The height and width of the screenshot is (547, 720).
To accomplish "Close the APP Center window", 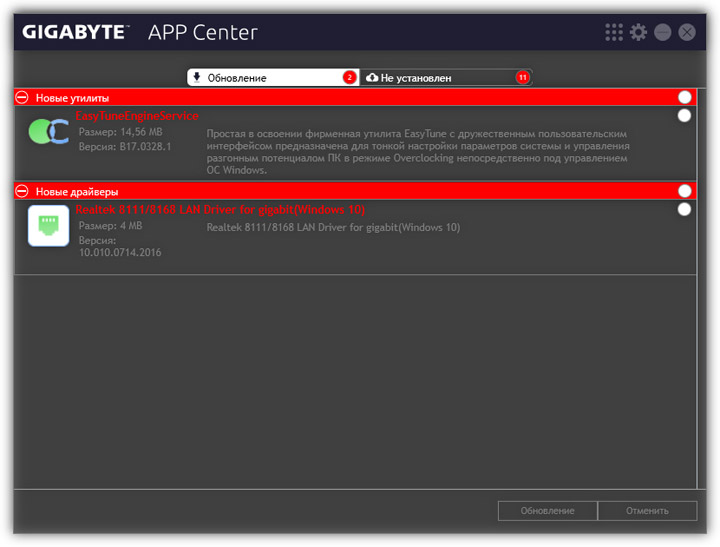I will point(687,32).
